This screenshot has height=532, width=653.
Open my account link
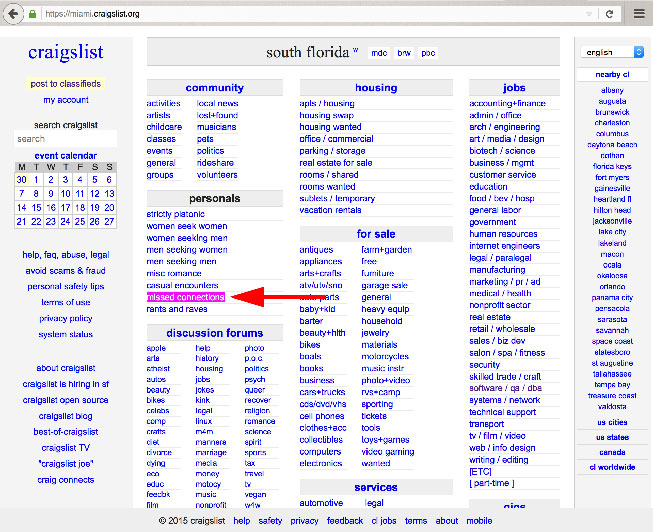point(66,100)
